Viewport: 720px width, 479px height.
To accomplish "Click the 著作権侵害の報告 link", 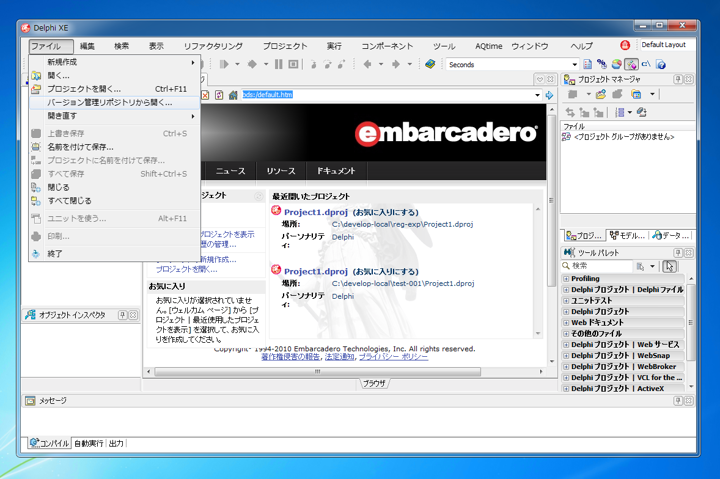I will click(291, 357).
